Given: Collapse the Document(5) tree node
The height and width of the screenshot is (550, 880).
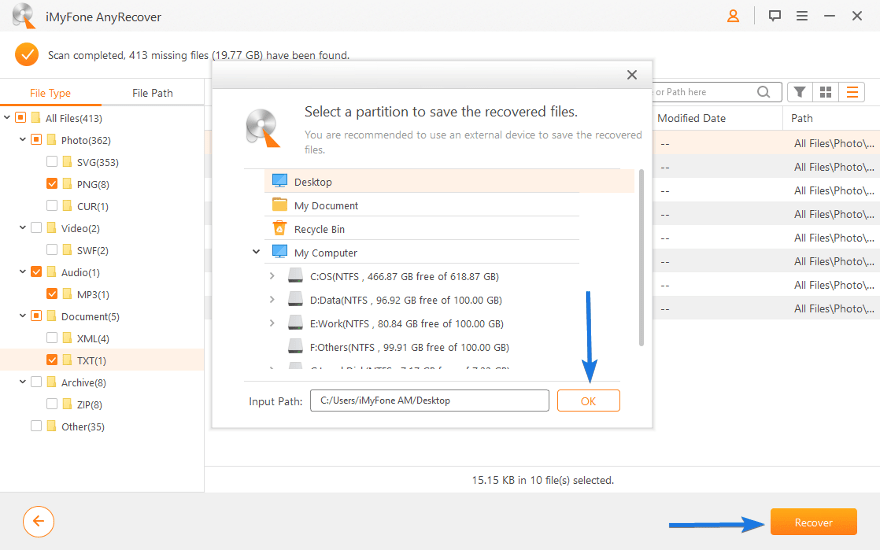Looking at the screenshot, I should 22,316.
